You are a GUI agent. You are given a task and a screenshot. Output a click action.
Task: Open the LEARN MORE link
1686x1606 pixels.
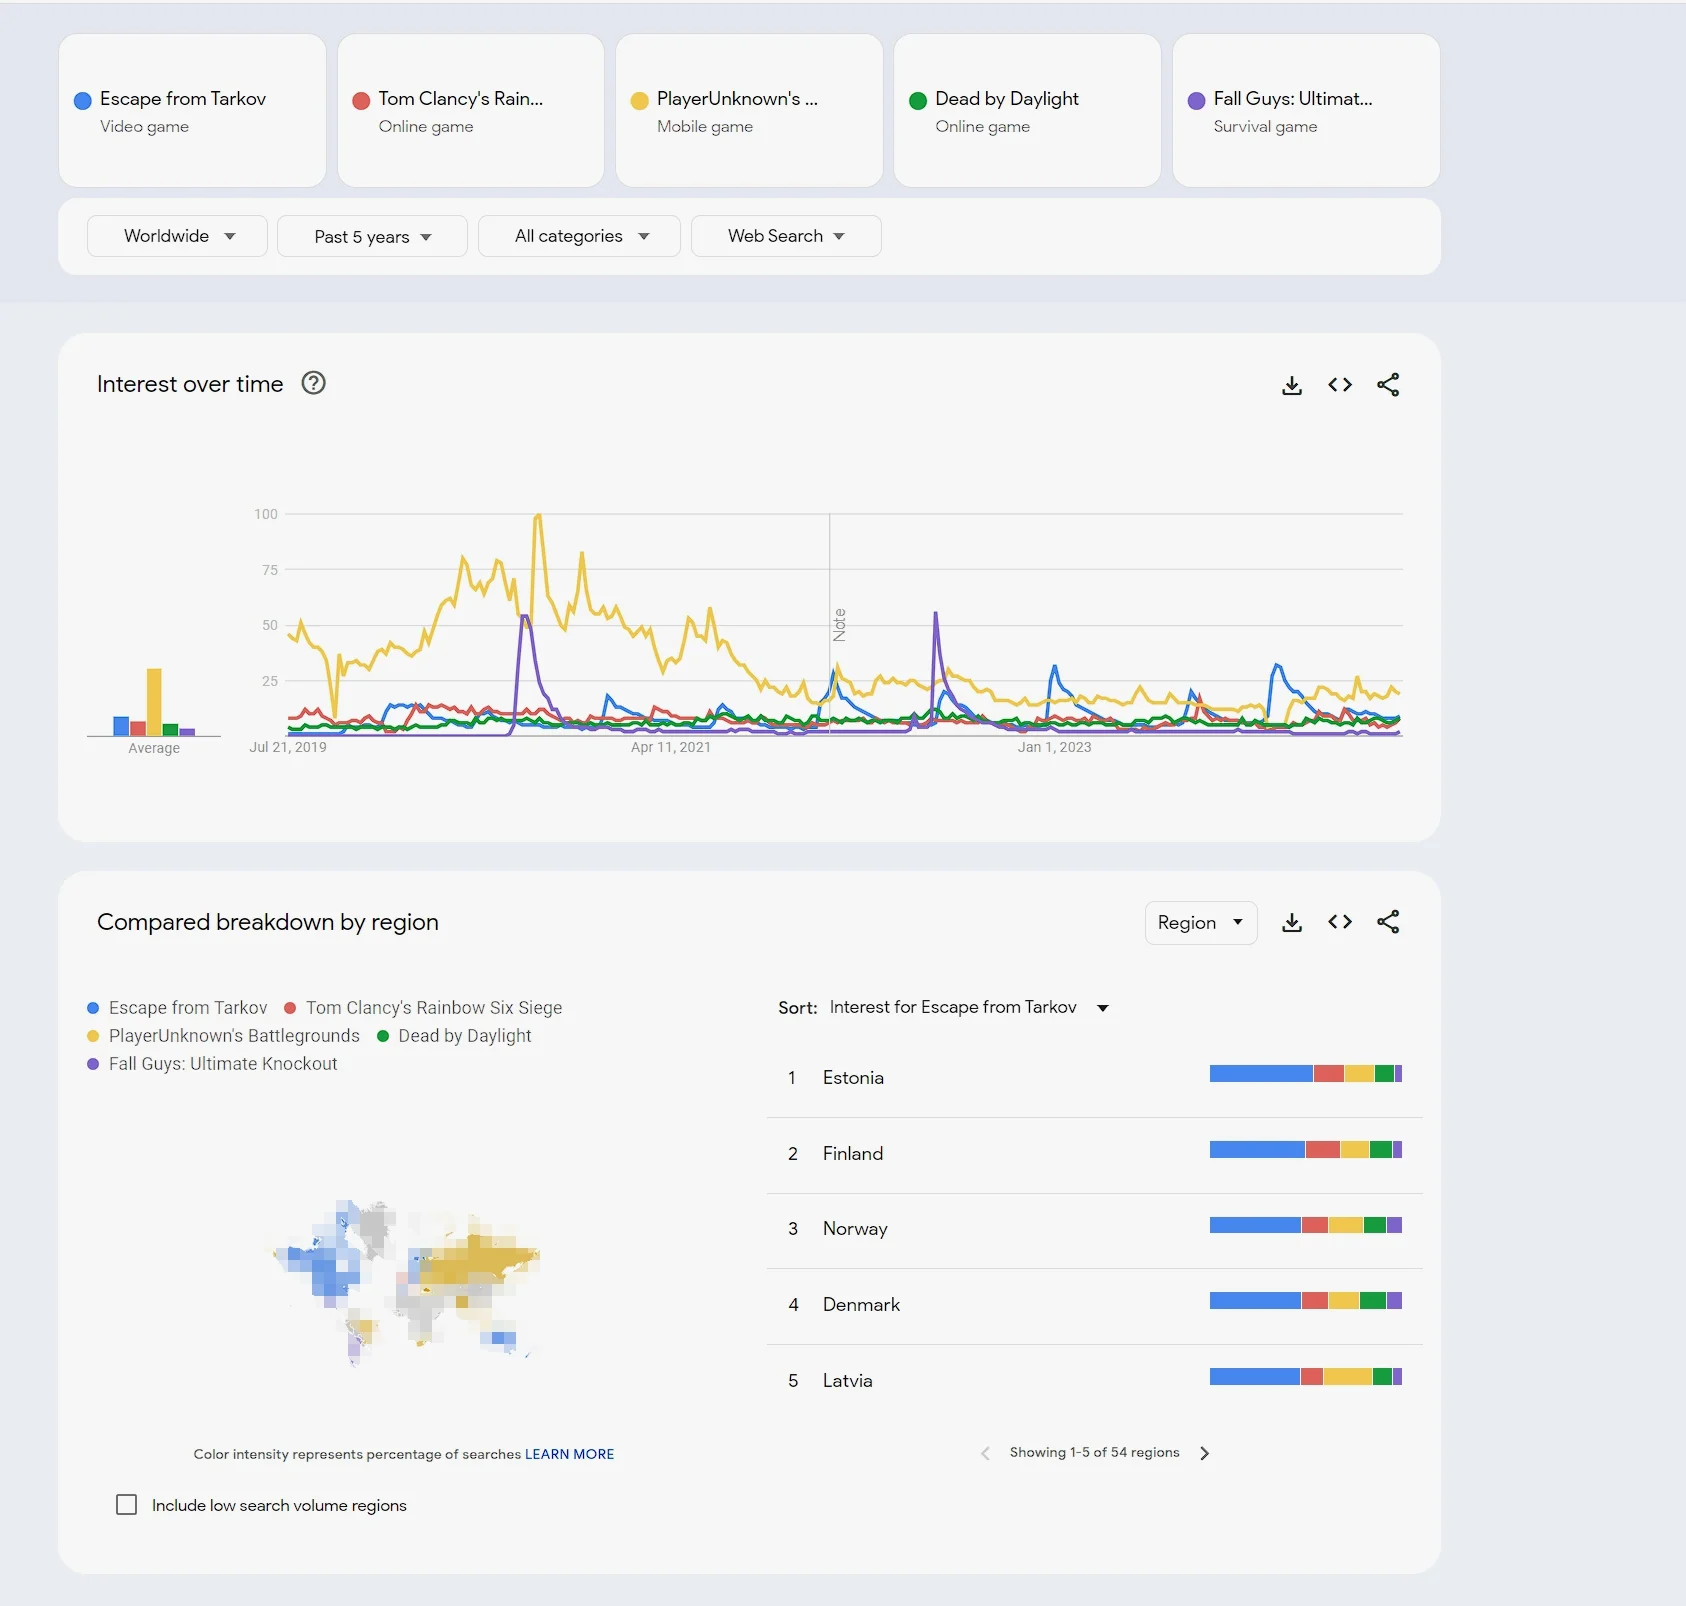tap(569, 1454)
